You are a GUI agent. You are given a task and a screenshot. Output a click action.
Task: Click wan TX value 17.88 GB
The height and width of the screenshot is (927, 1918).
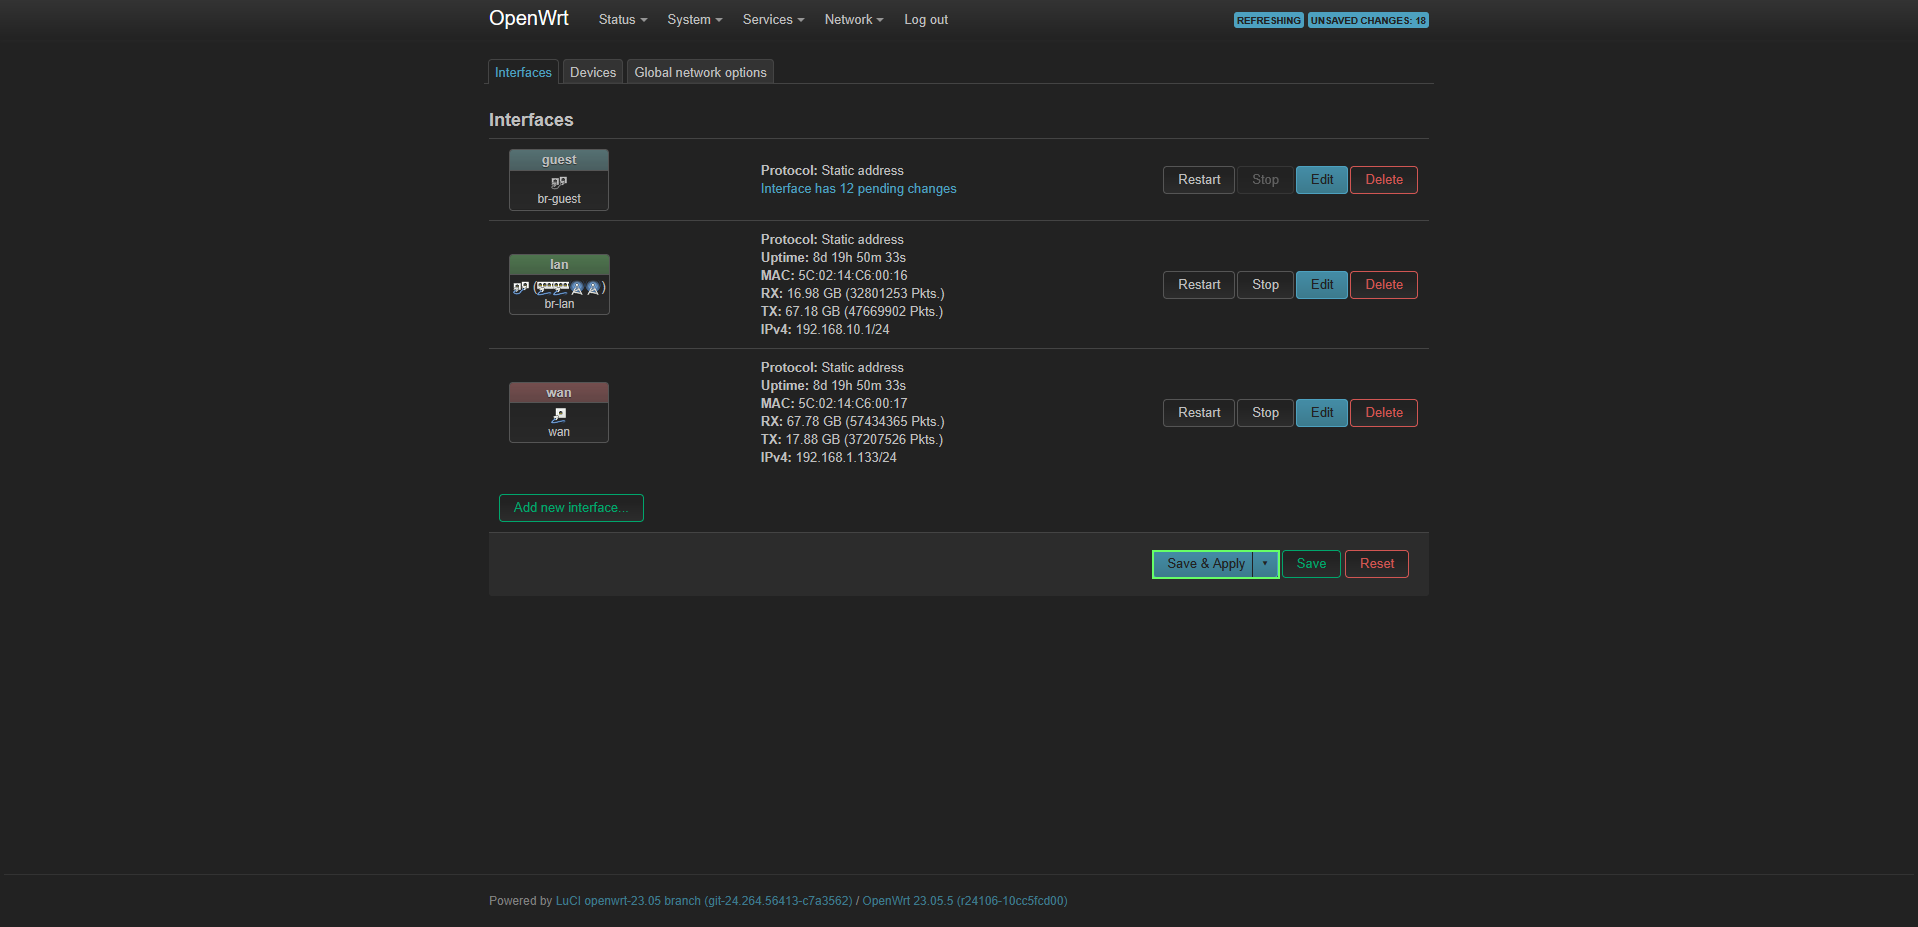point(812,440)
